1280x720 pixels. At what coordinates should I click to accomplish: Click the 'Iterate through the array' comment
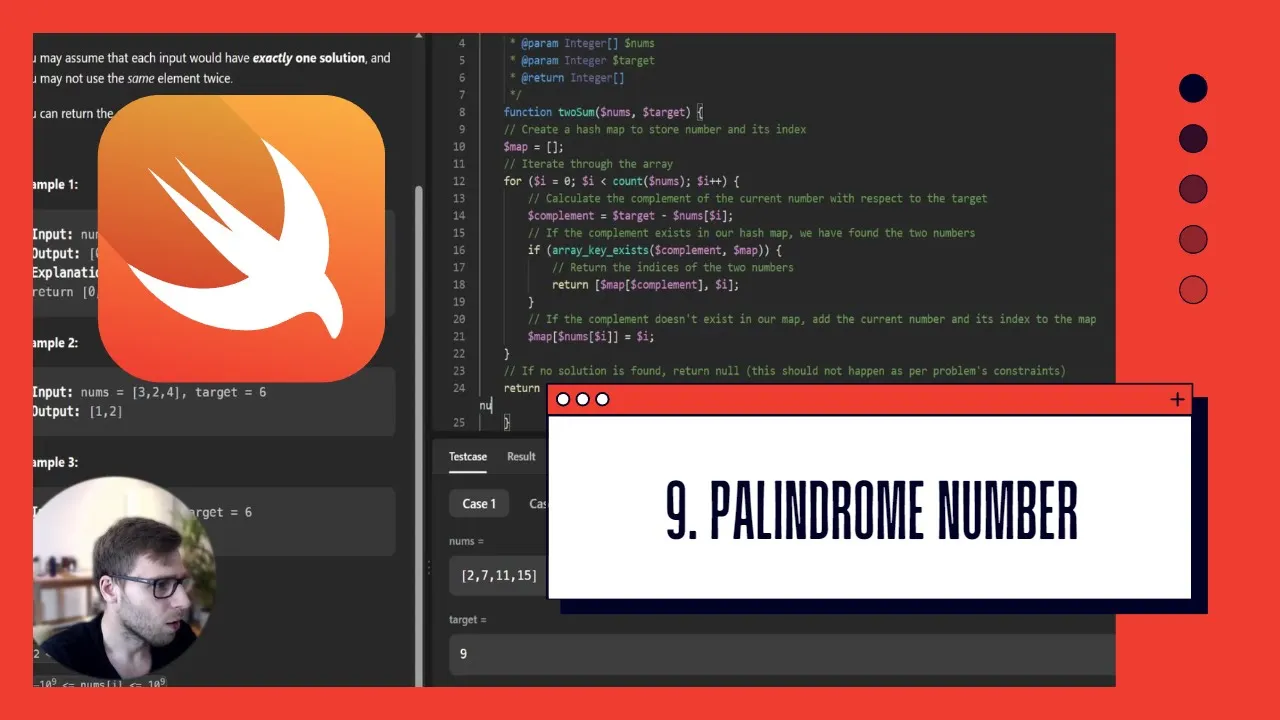[588, 163]
